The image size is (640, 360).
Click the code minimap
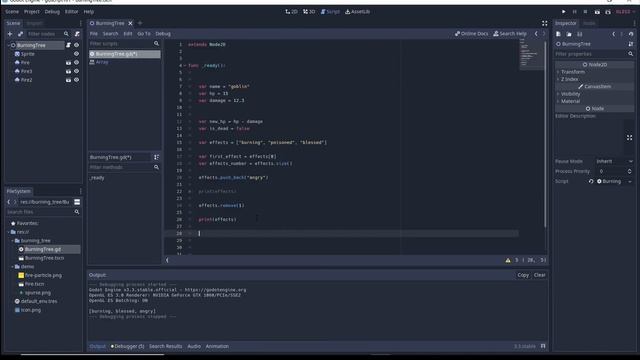(531, 54)
